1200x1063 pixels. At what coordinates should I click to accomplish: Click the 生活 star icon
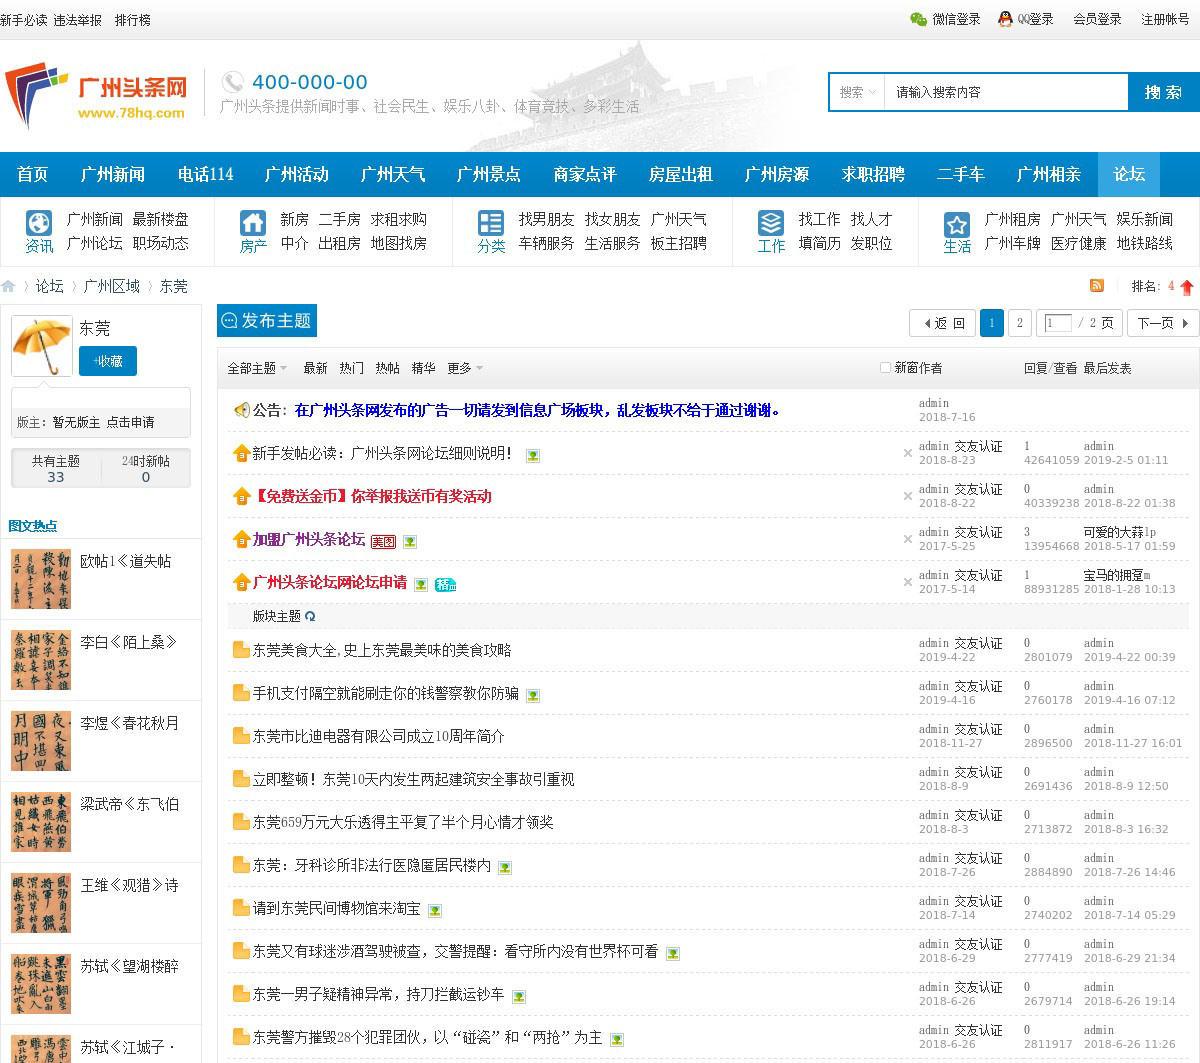tap(957, 224)
